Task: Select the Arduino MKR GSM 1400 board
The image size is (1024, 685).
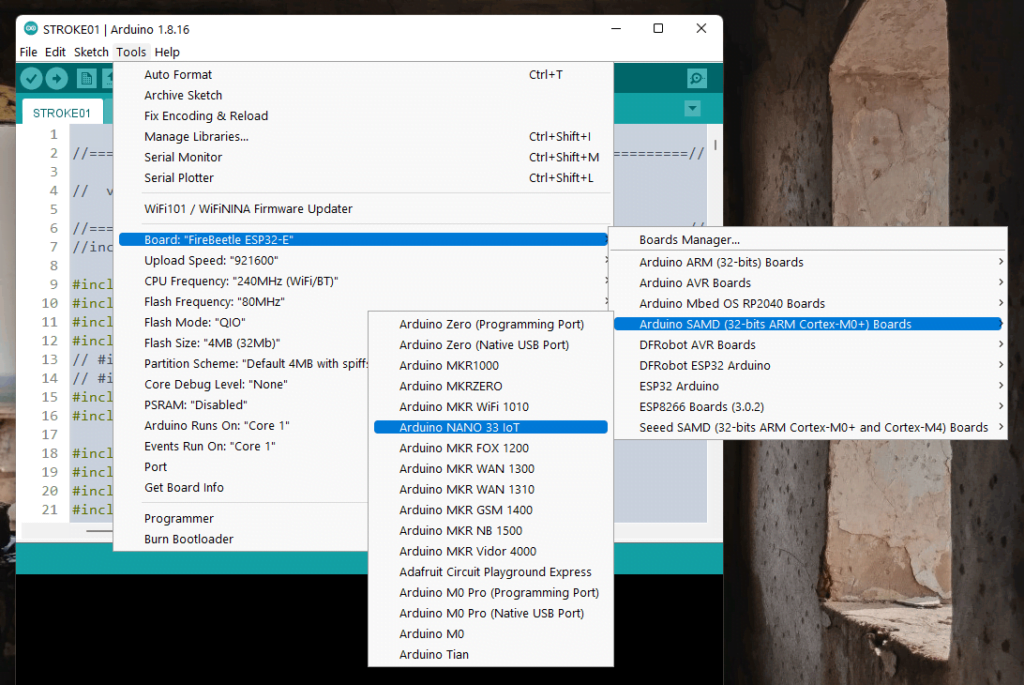Action: (x=490, y=511)
